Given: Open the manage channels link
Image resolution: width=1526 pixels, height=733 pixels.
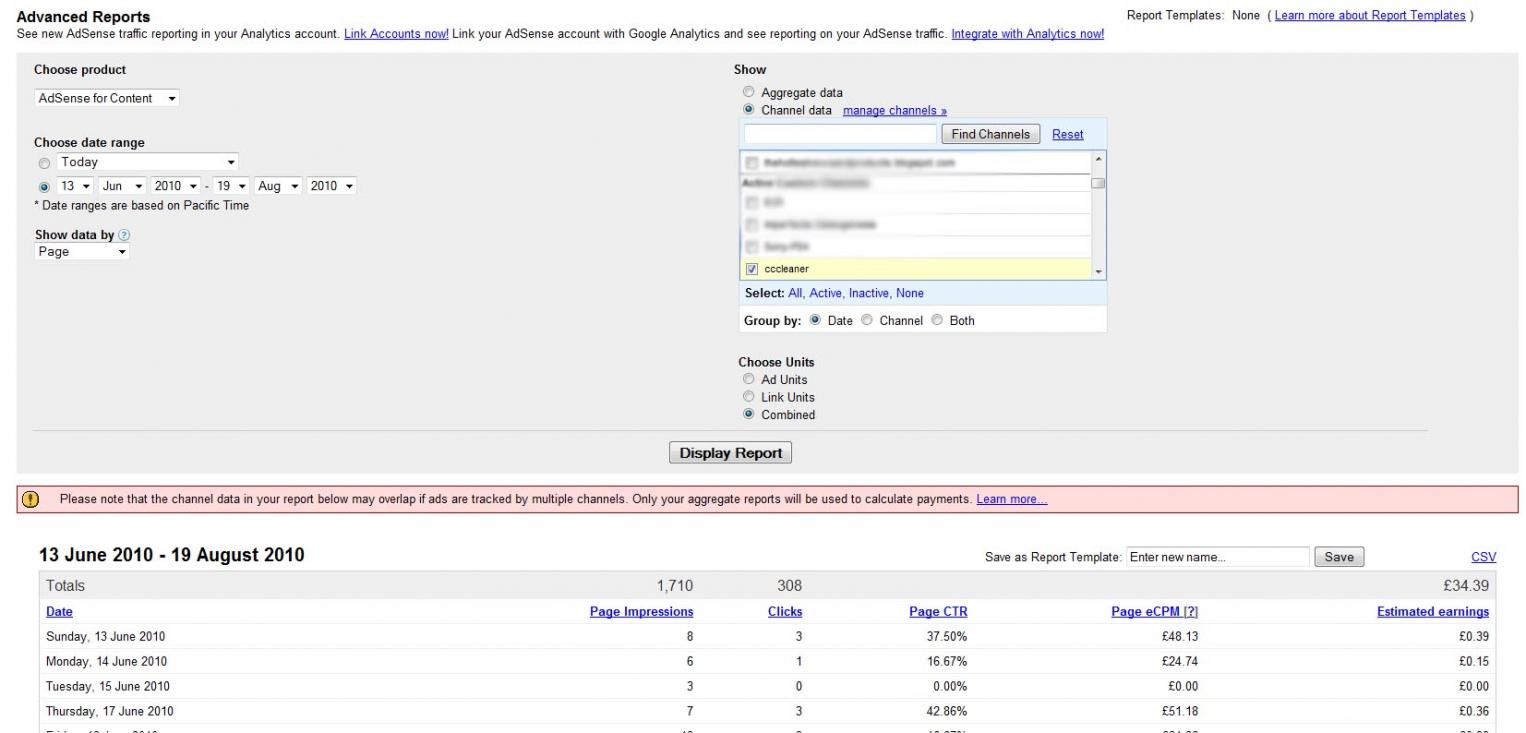Looking at the screenshot, I should 894,110.
